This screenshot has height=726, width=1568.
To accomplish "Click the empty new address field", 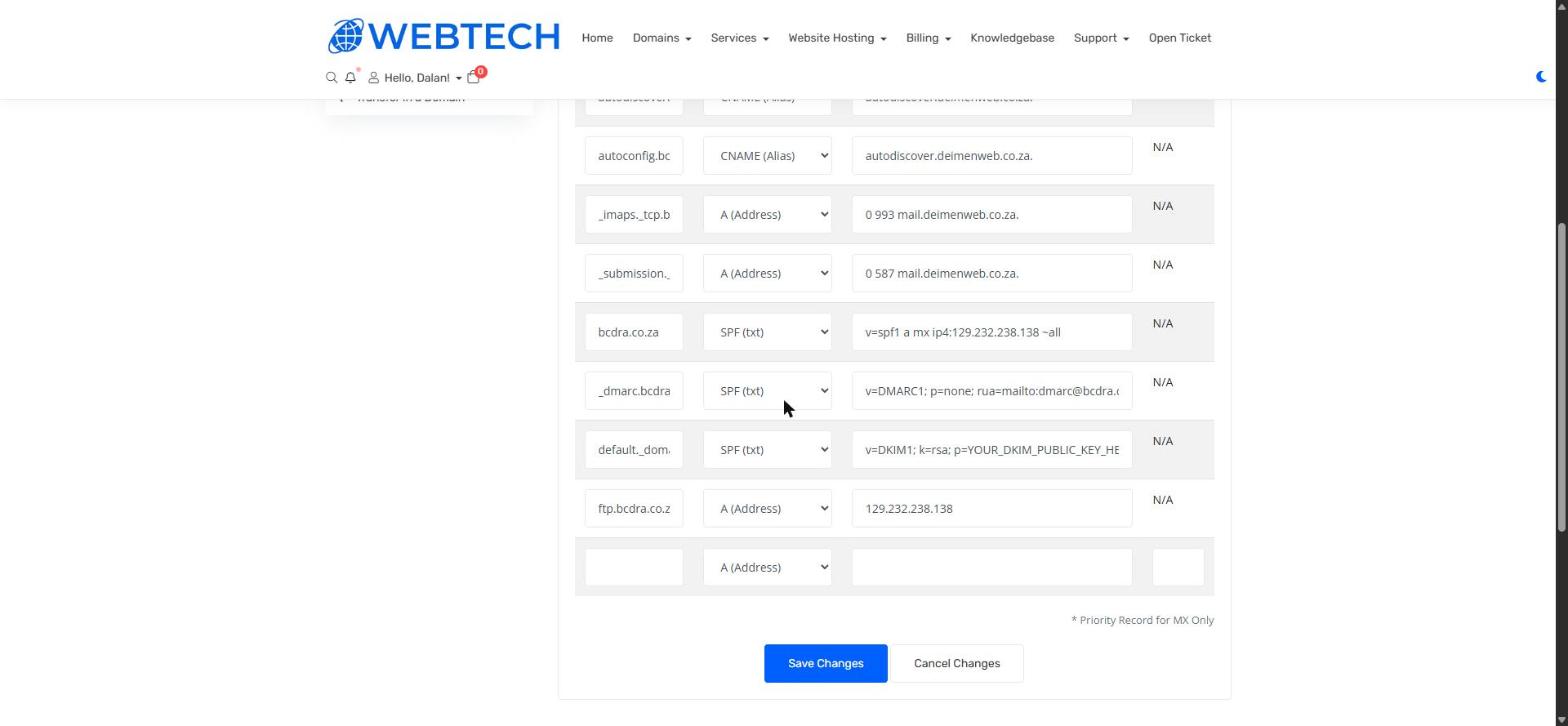I will 992,568.
